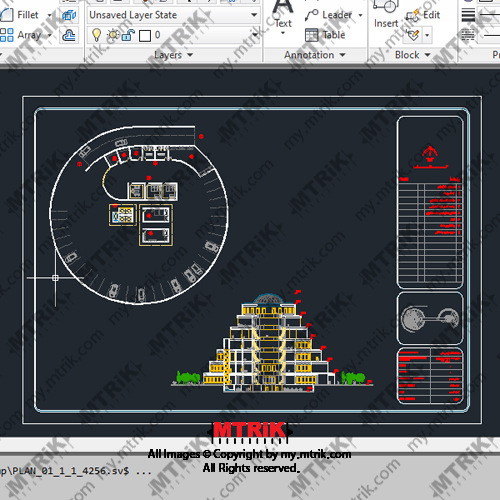Click the Edit block icon

(x=423, y=15)
